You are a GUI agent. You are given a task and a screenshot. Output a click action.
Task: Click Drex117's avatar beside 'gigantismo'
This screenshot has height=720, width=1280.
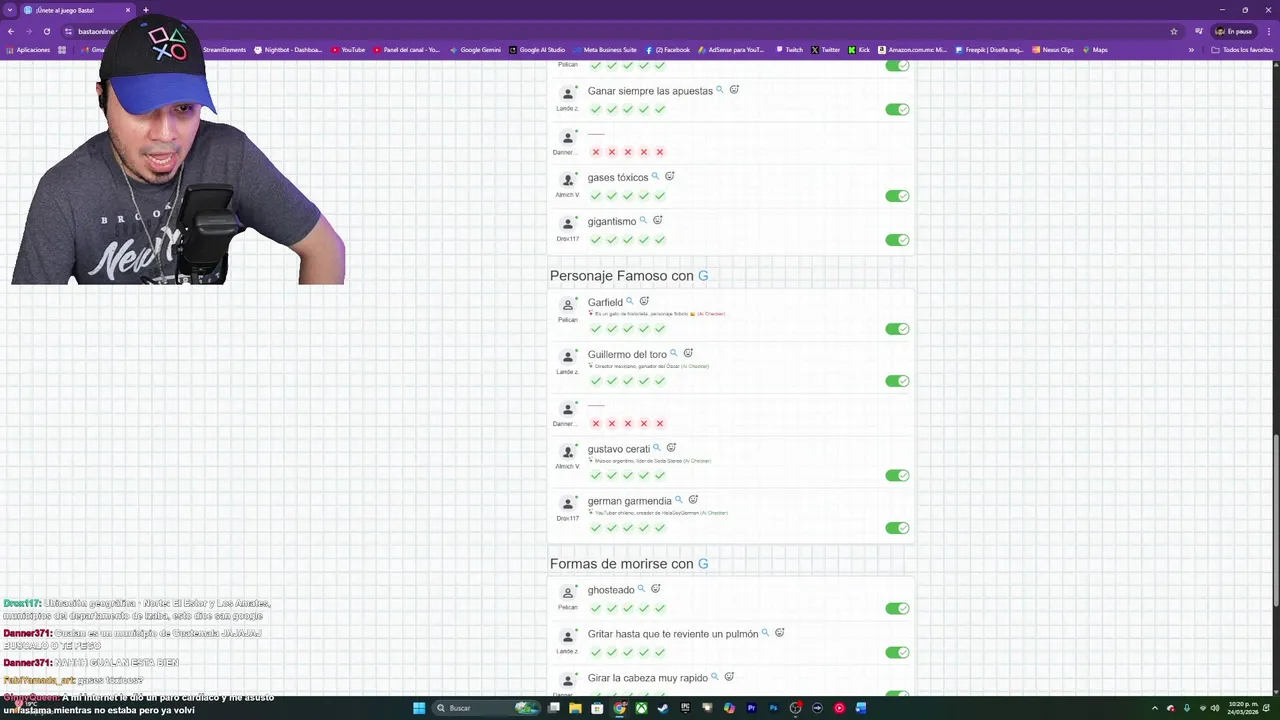tap(568, 224)
